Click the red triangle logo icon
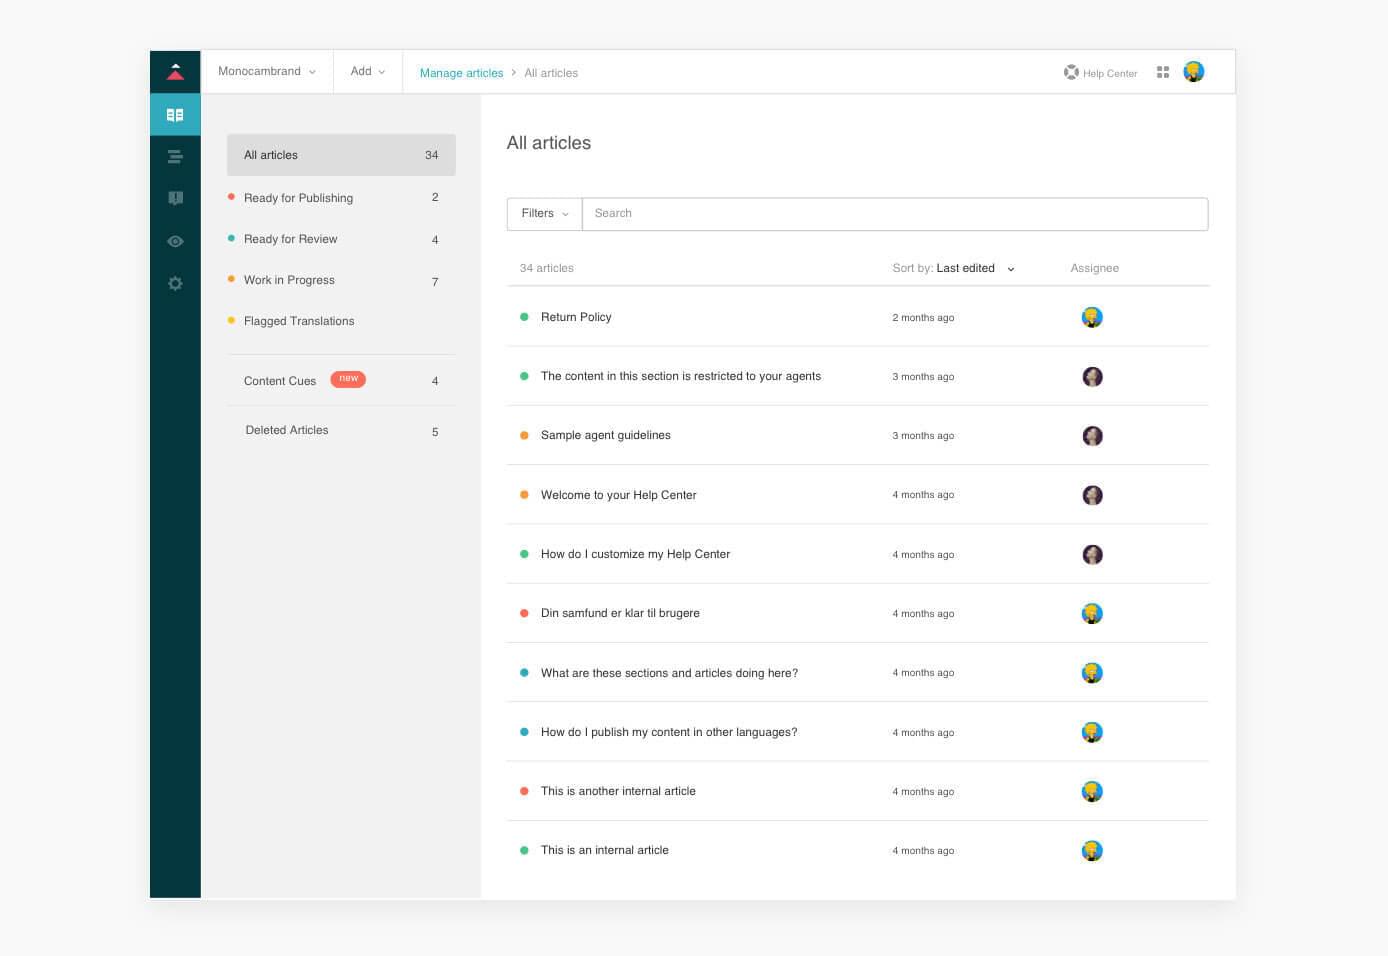Image resolution: width=1388 pixels, height=956 pixels. [x=175, y=72]
